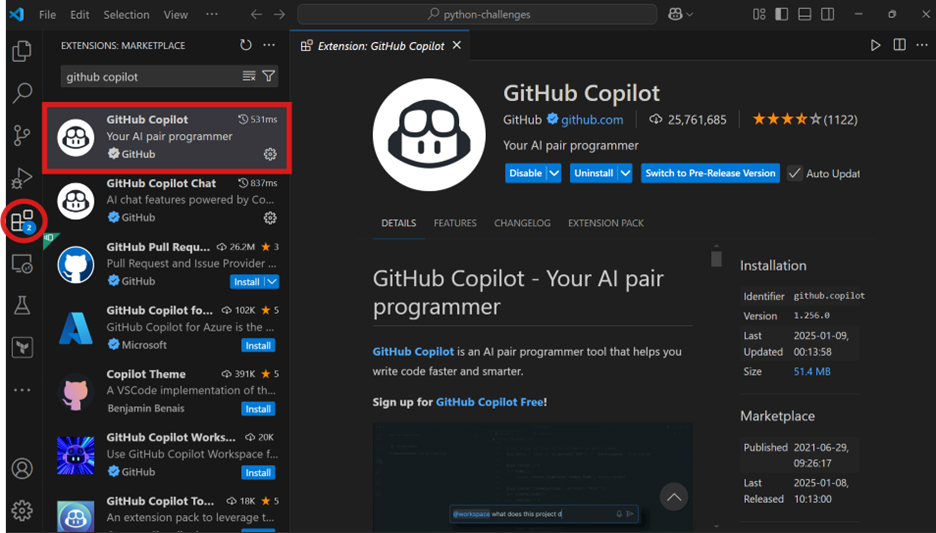The width and height of the screenshot is (936, 533).
Task: Open the Edit menu
Action: pyautogui.click(x=79, y=15)
